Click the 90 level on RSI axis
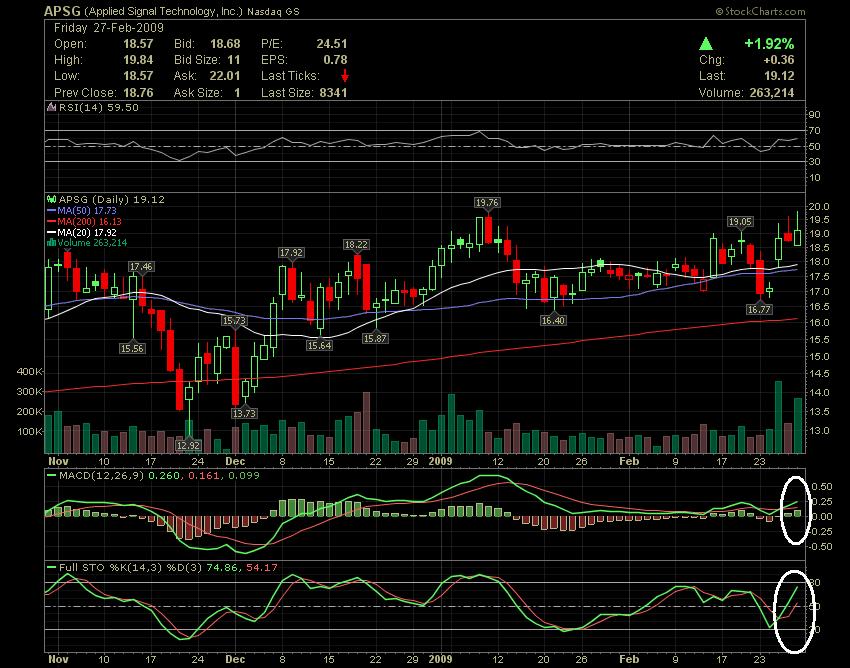The image size is (850, 668). pyautogui.click(x=815, y=114)
